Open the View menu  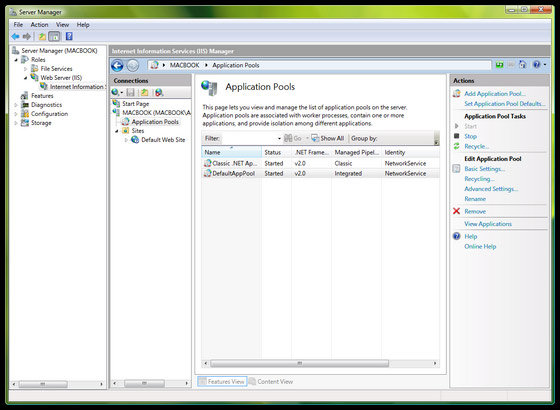point(62,25)
